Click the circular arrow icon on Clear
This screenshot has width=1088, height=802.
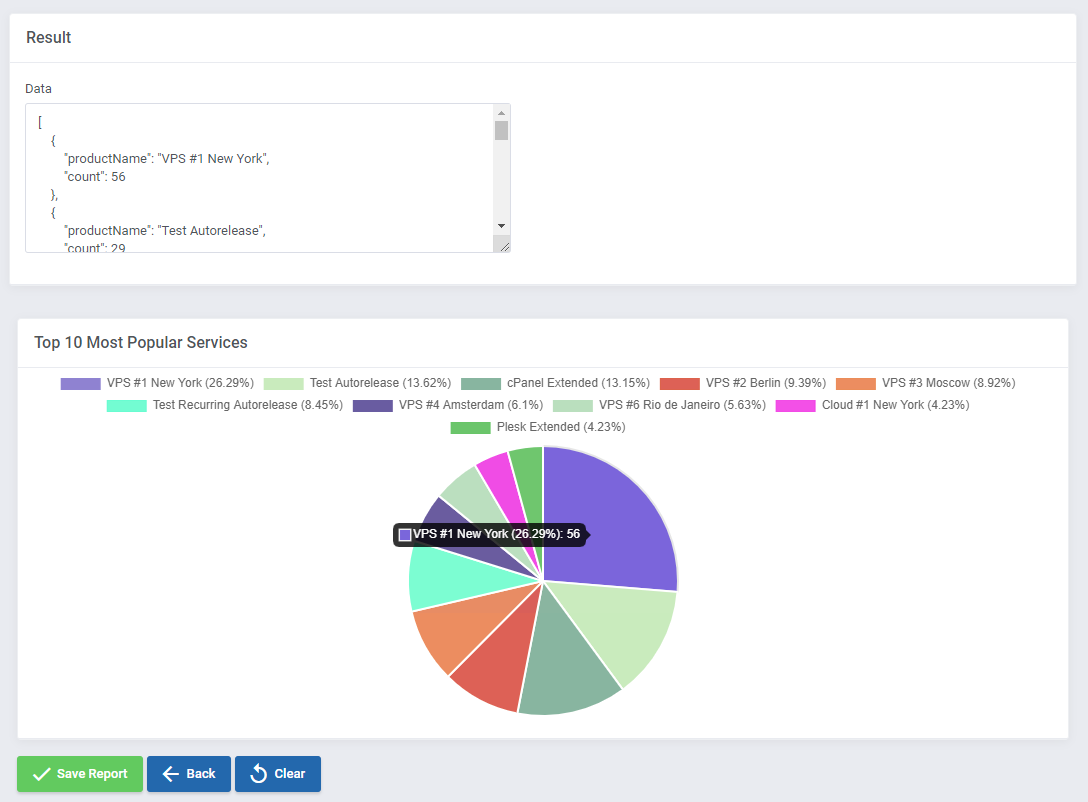point(258,774)
